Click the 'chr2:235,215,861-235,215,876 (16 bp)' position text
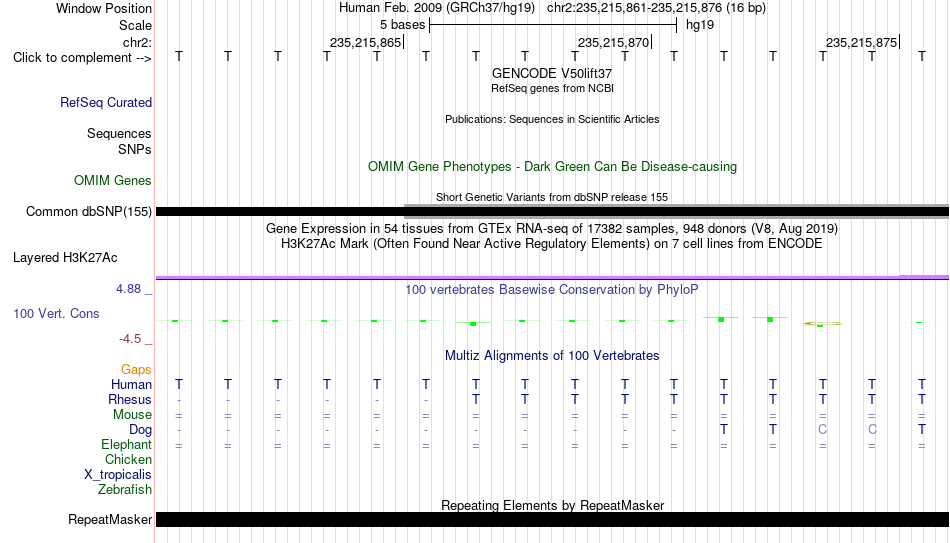This screenshot has height=543, width=950. pyautogui.click(x=656, y=8)
